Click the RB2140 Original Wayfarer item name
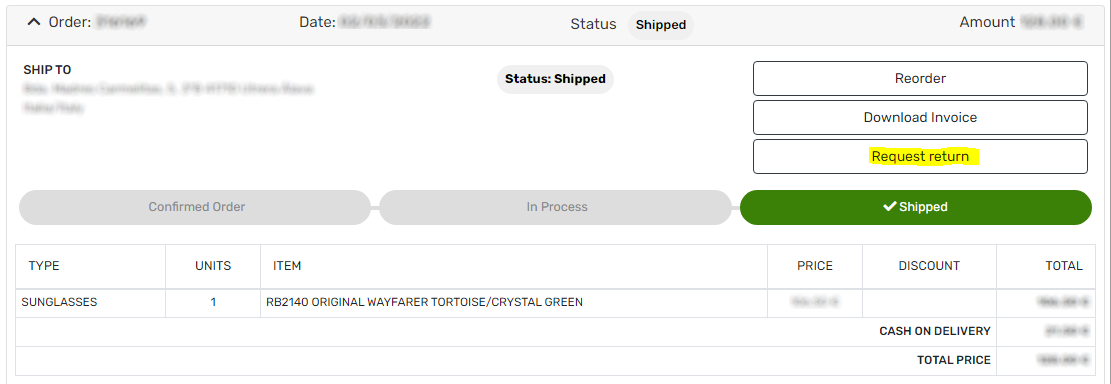1111x384 pixels. click(x=422, y=303)
